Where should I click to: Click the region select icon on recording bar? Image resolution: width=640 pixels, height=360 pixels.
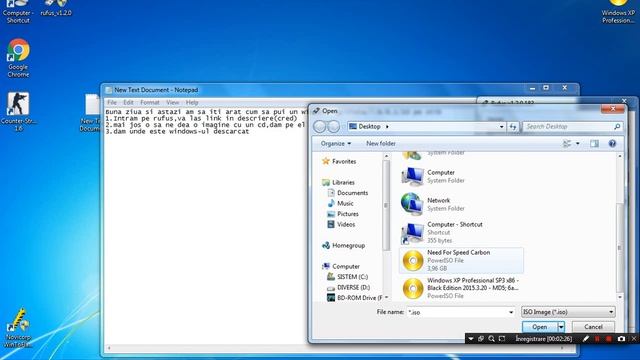[502, 339]
